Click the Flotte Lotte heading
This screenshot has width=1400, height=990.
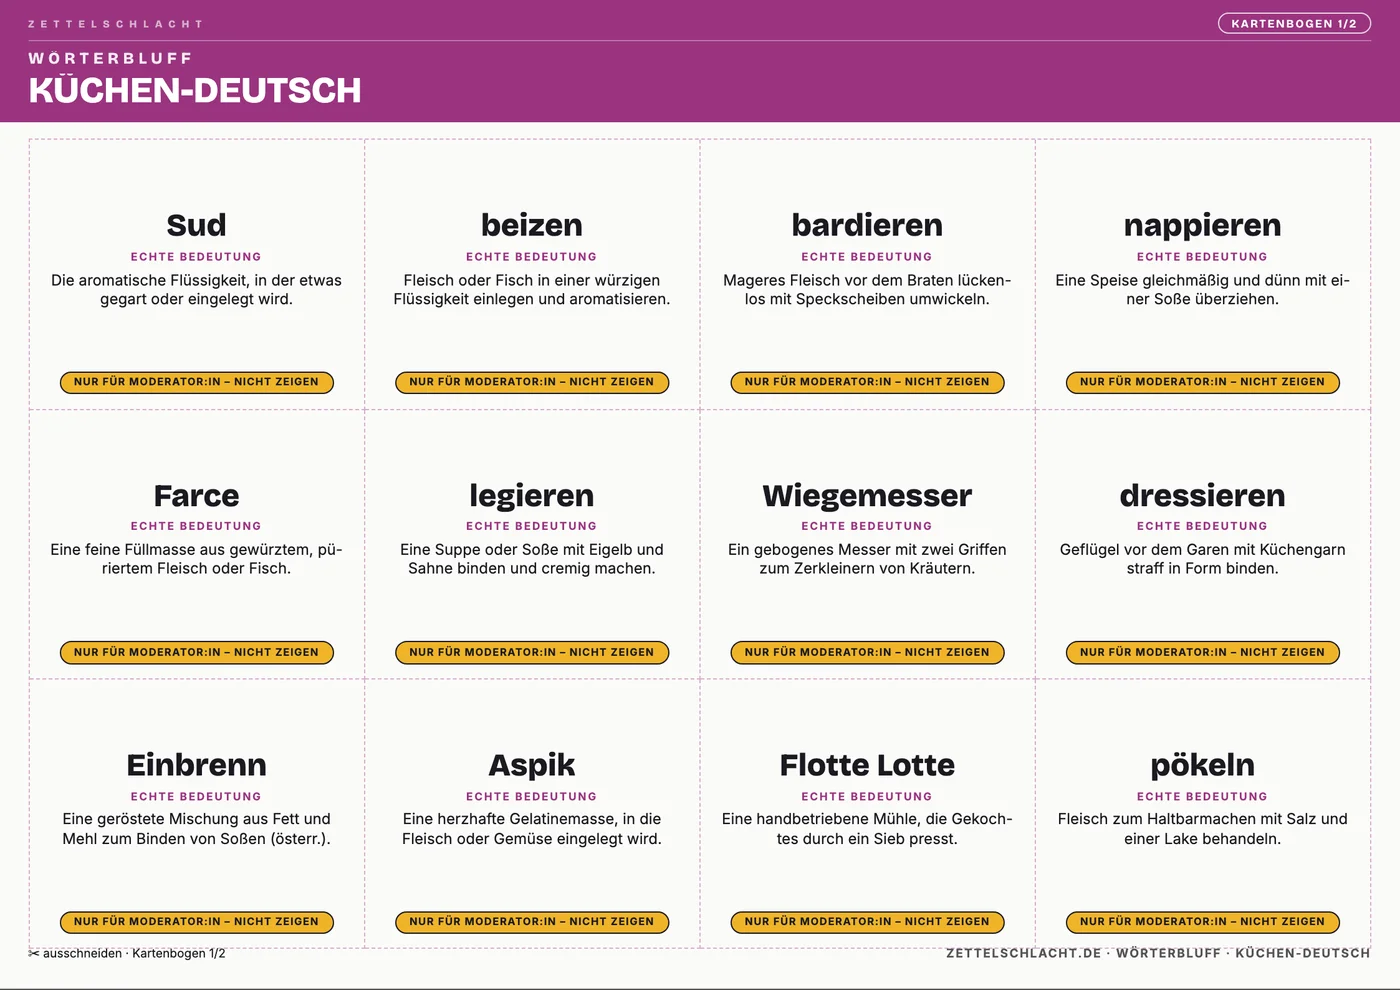click(867, 765)
